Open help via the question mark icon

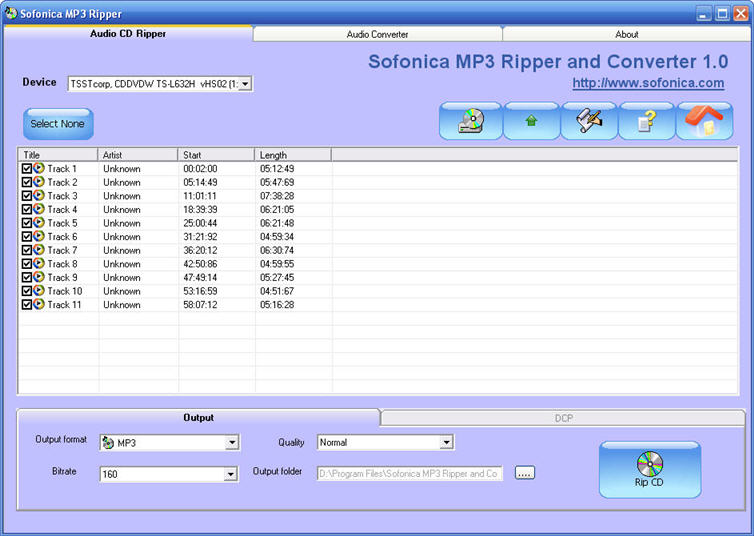[647, 121]
